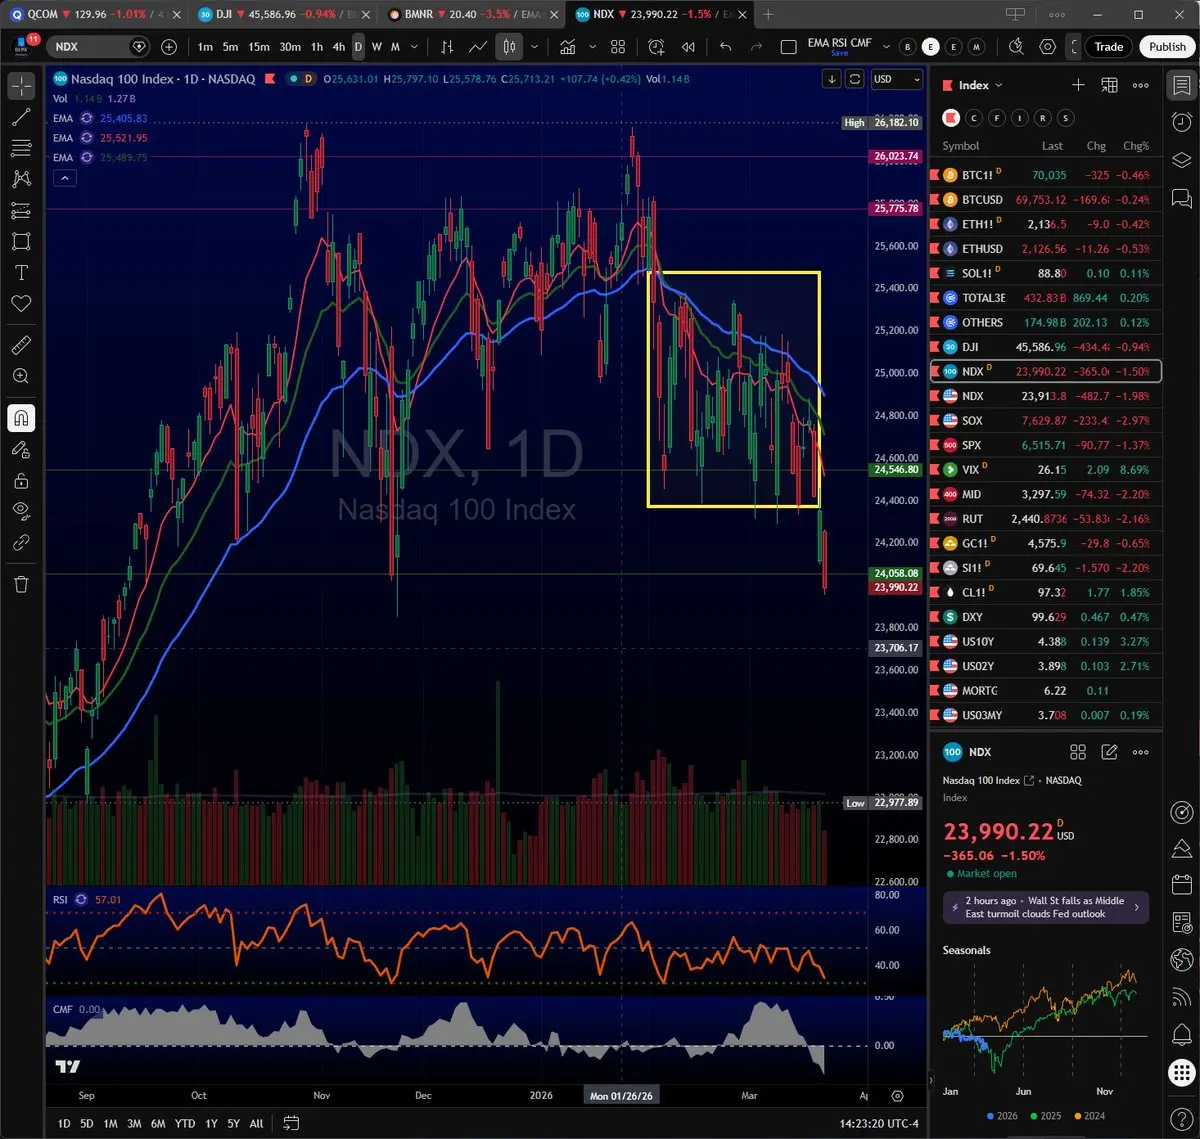Screen dimensions: 1200x1139
Task: Select the BTCUSD row in watchlist
Action: [1046, 199]
